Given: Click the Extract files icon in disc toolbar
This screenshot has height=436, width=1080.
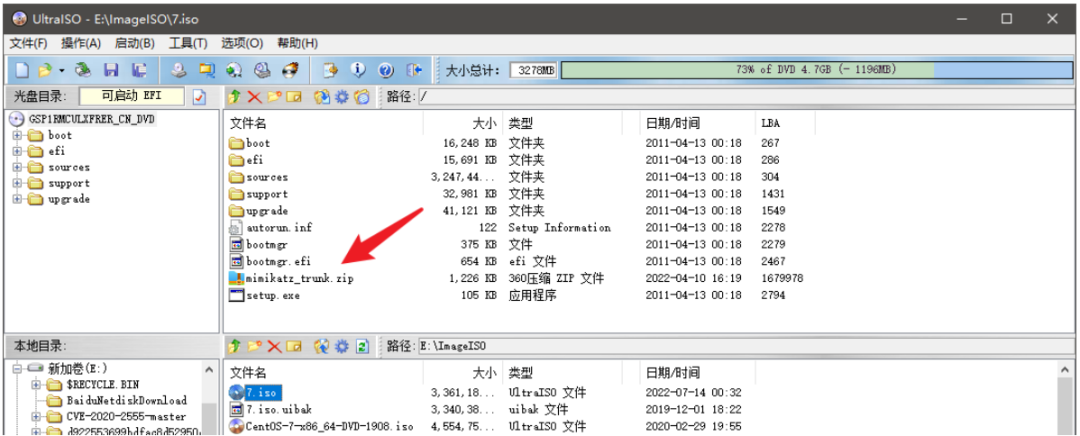Looking at the screenshot, I should point(322,97).
